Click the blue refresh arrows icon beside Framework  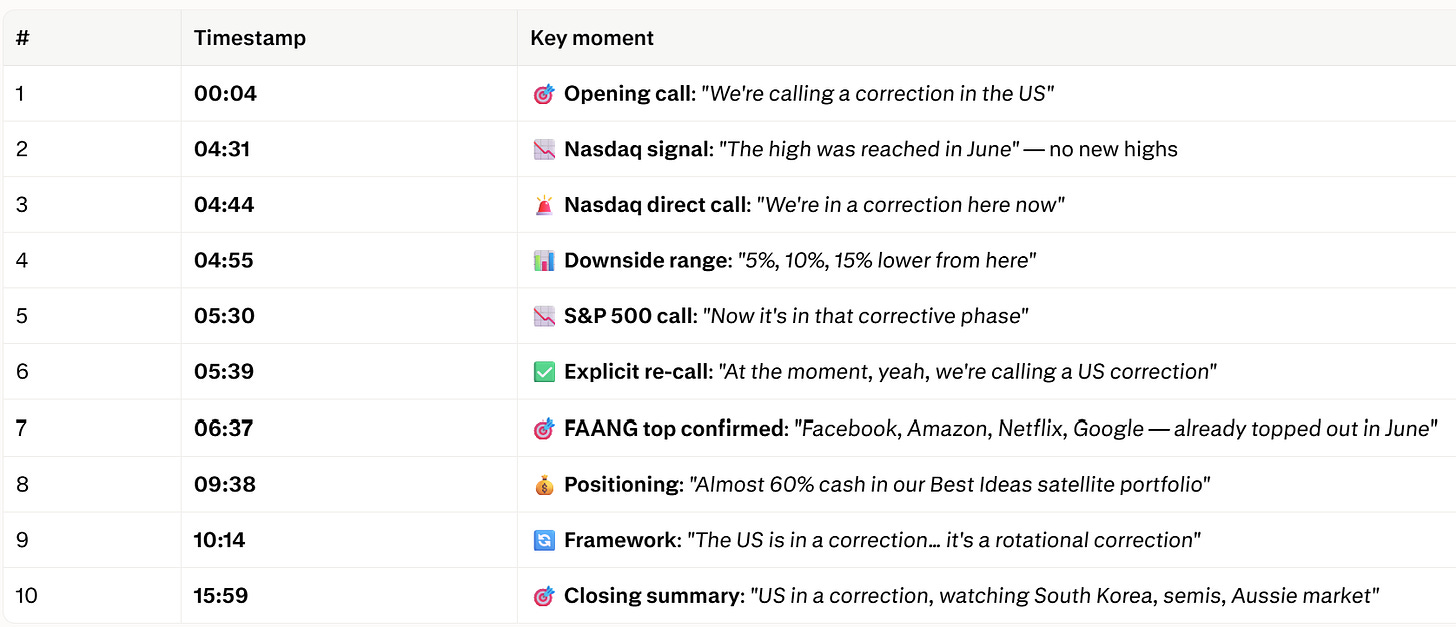(x=544, y=540)
